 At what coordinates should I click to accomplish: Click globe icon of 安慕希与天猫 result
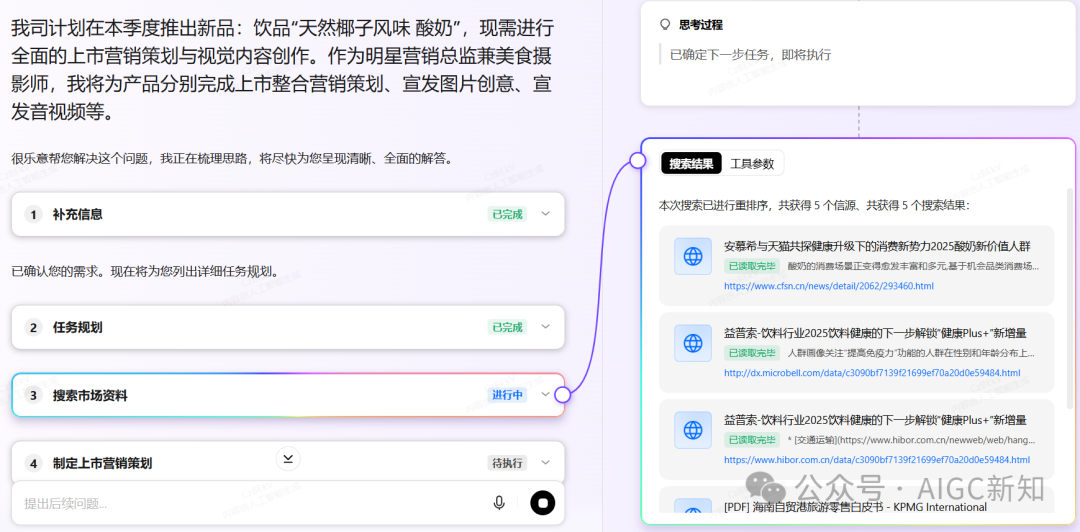click(x=693, y=256)
